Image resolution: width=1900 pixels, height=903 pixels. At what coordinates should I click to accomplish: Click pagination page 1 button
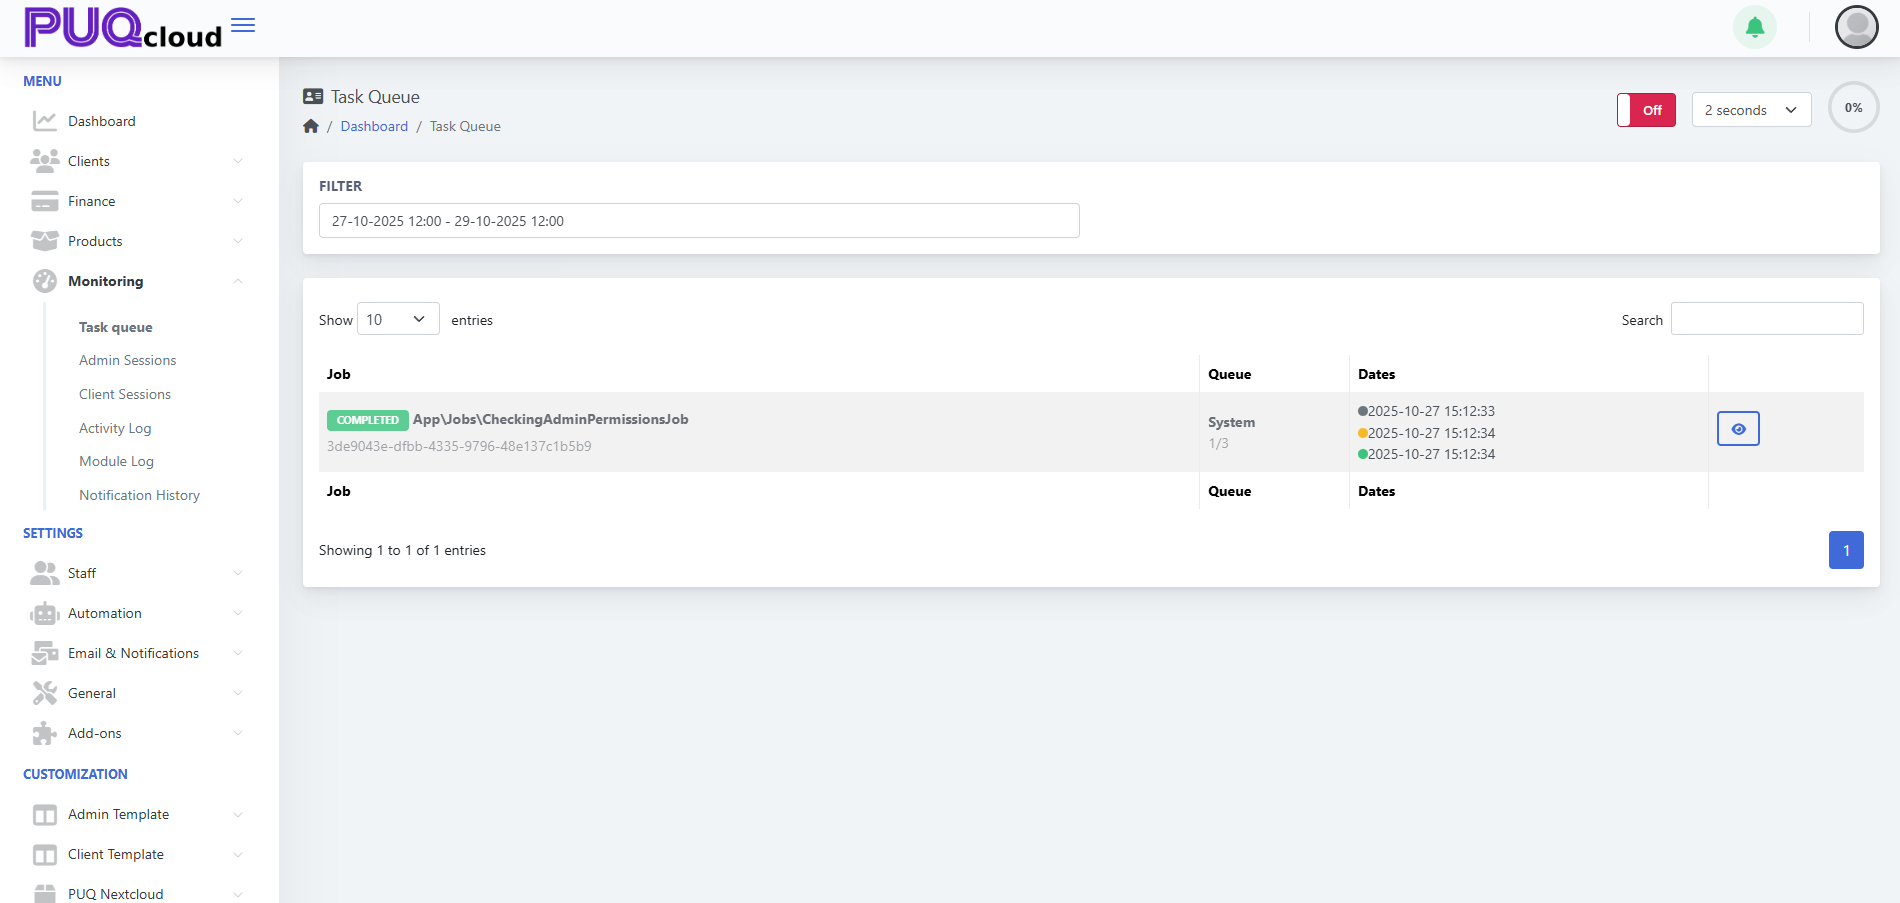[x=1846, y=550]
